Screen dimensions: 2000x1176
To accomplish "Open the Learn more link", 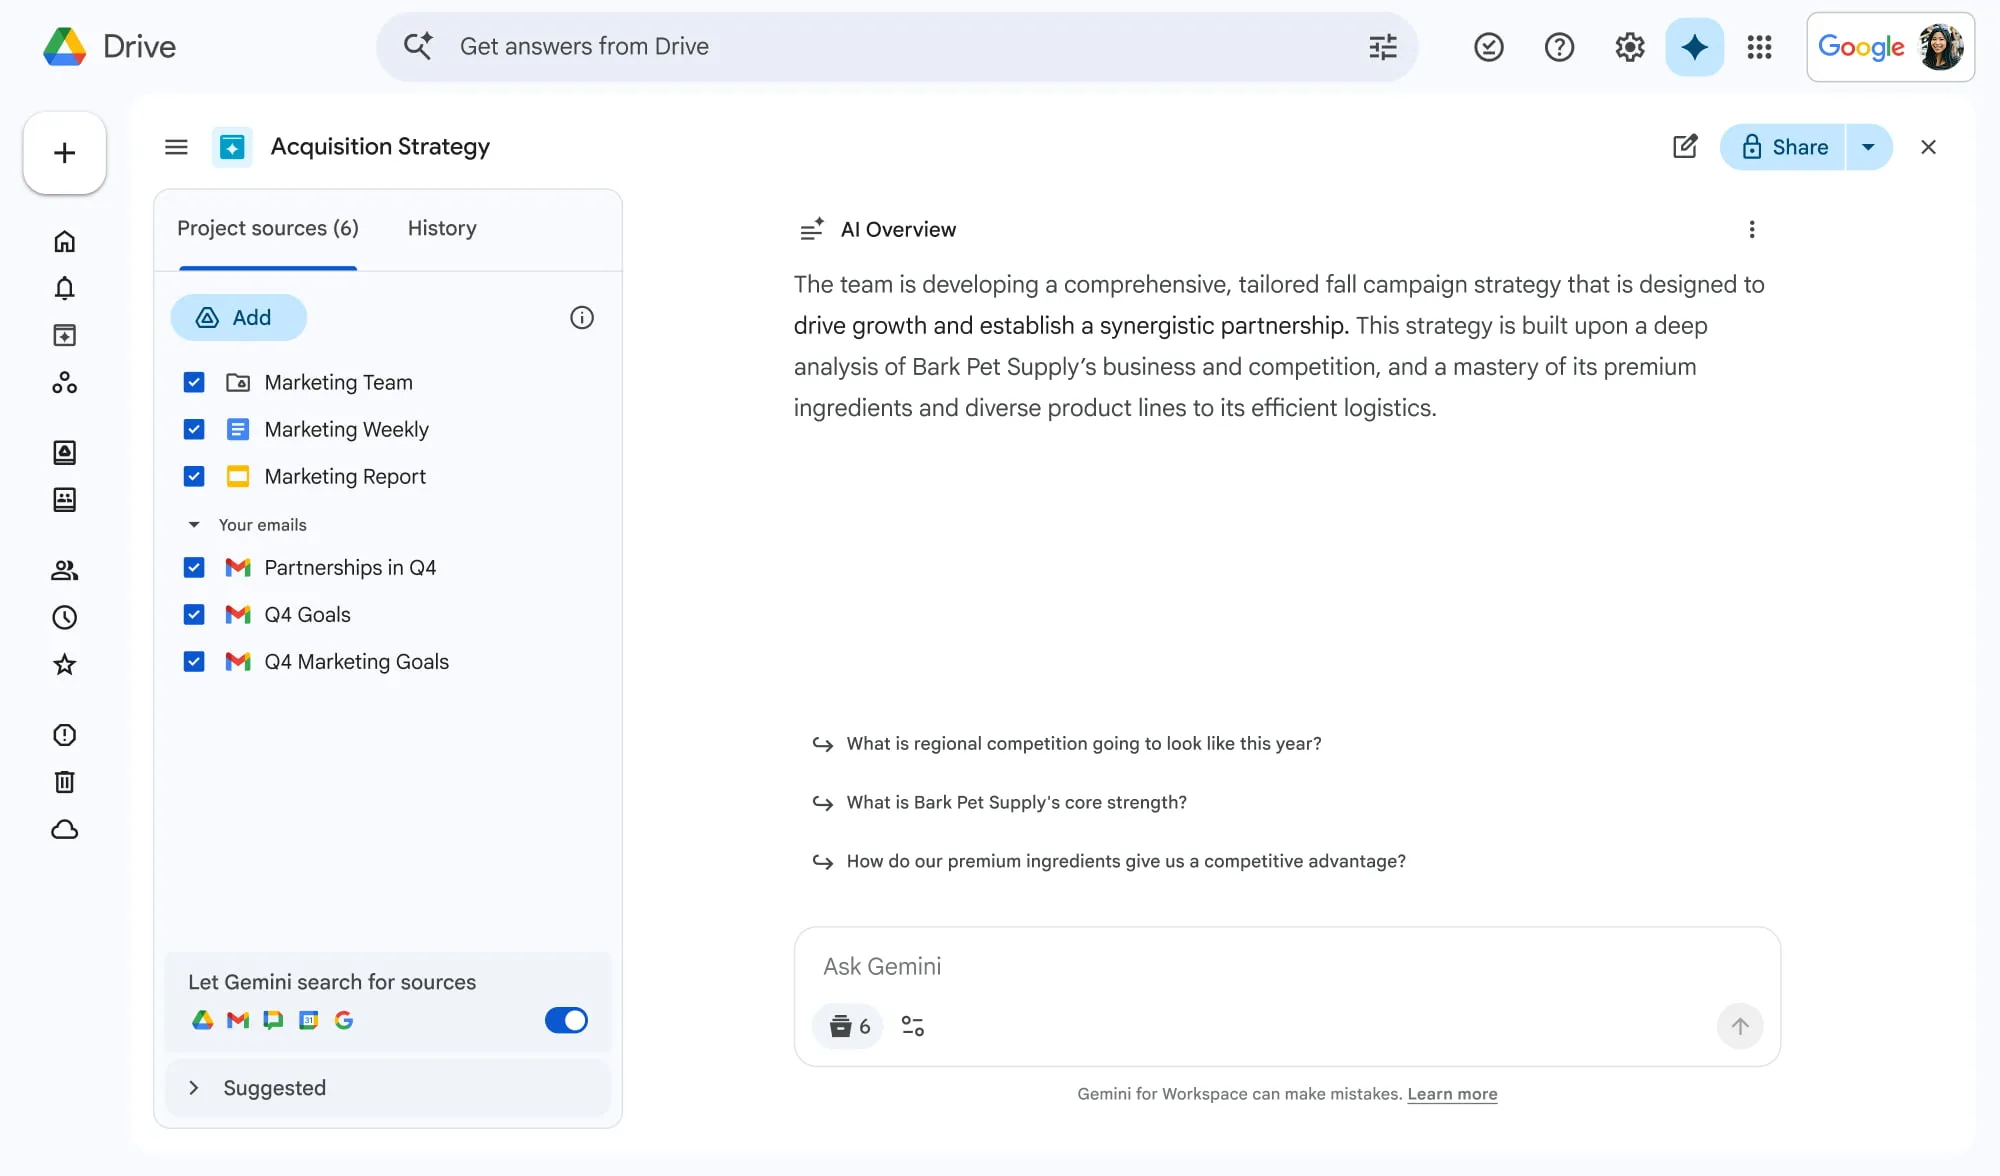I will click(x=1452, y=1094).
